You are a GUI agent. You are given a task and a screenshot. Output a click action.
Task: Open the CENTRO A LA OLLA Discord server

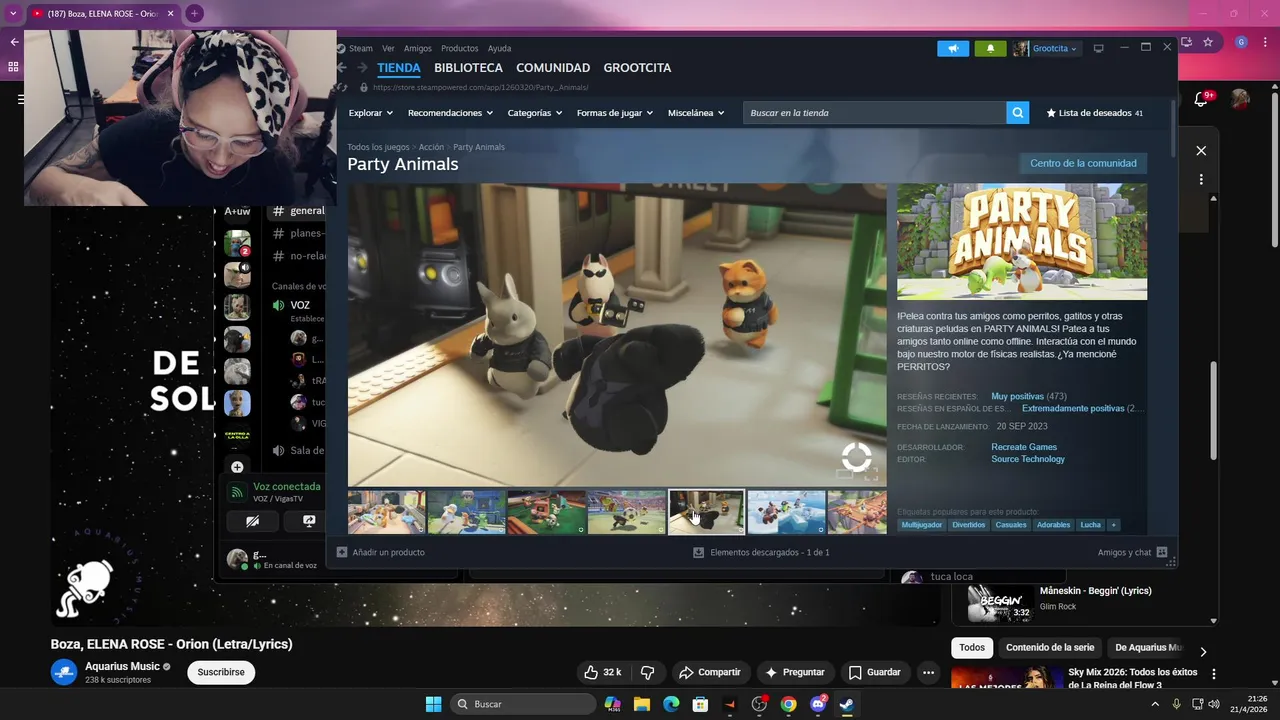click(237, 435)
